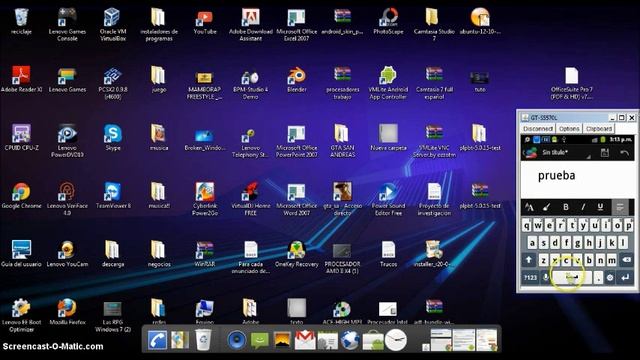Tap the keyboard settings gear key
The image size is (640, 360).
pos(610,278)
